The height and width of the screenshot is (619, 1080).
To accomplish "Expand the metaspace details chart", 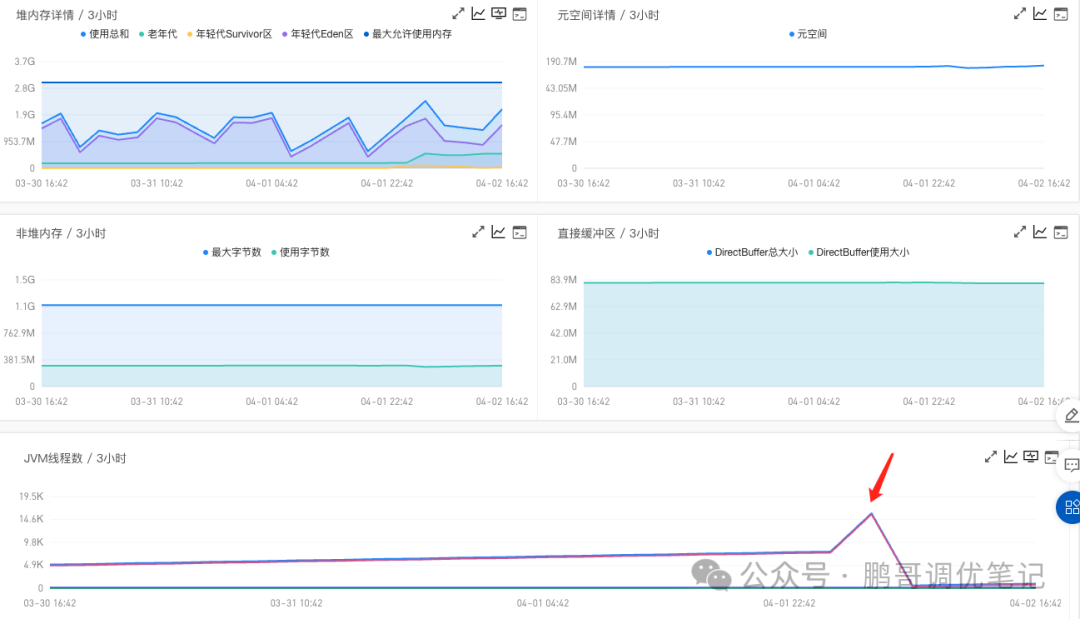I will tap(1019, 14).
